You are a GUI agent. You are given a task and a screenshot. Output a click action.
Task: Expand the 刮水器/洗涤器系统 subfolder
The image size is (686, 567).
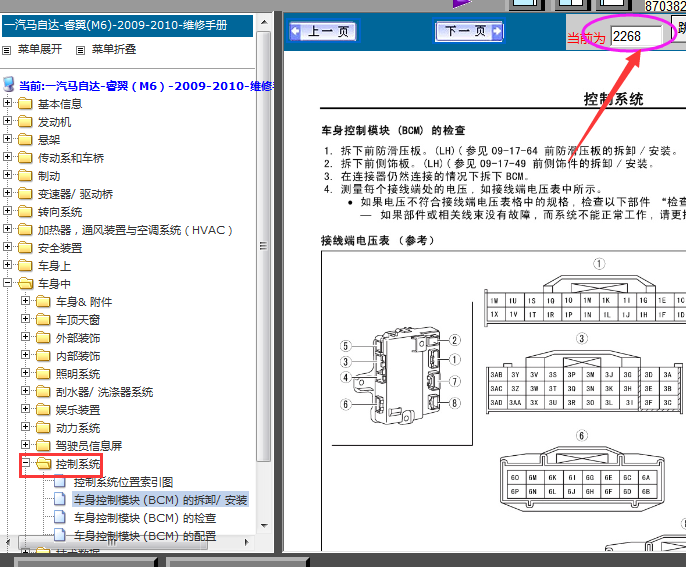tap(25, 391)
